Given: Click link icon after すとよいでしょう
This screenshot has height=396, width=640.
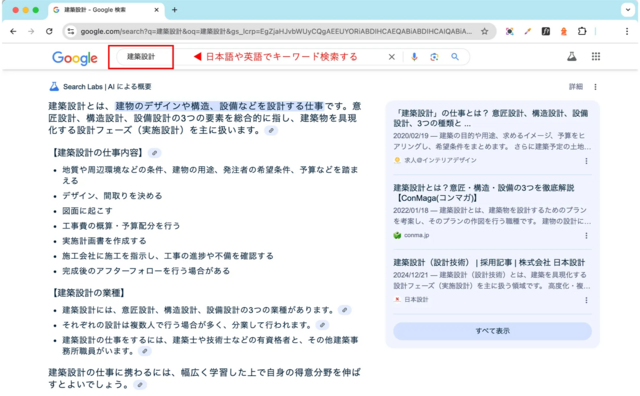Looking at the screenshot, I should click(x=140, y=385).
